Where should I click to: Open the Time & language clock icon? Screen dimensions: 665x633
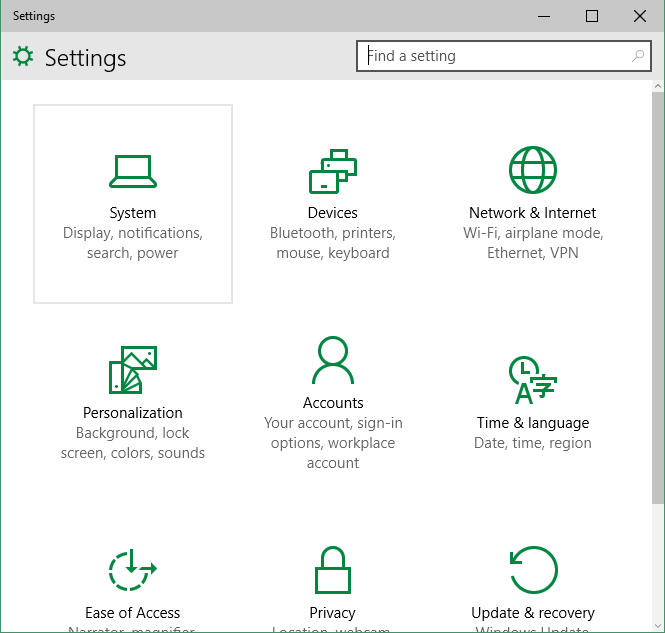[532, 379]
